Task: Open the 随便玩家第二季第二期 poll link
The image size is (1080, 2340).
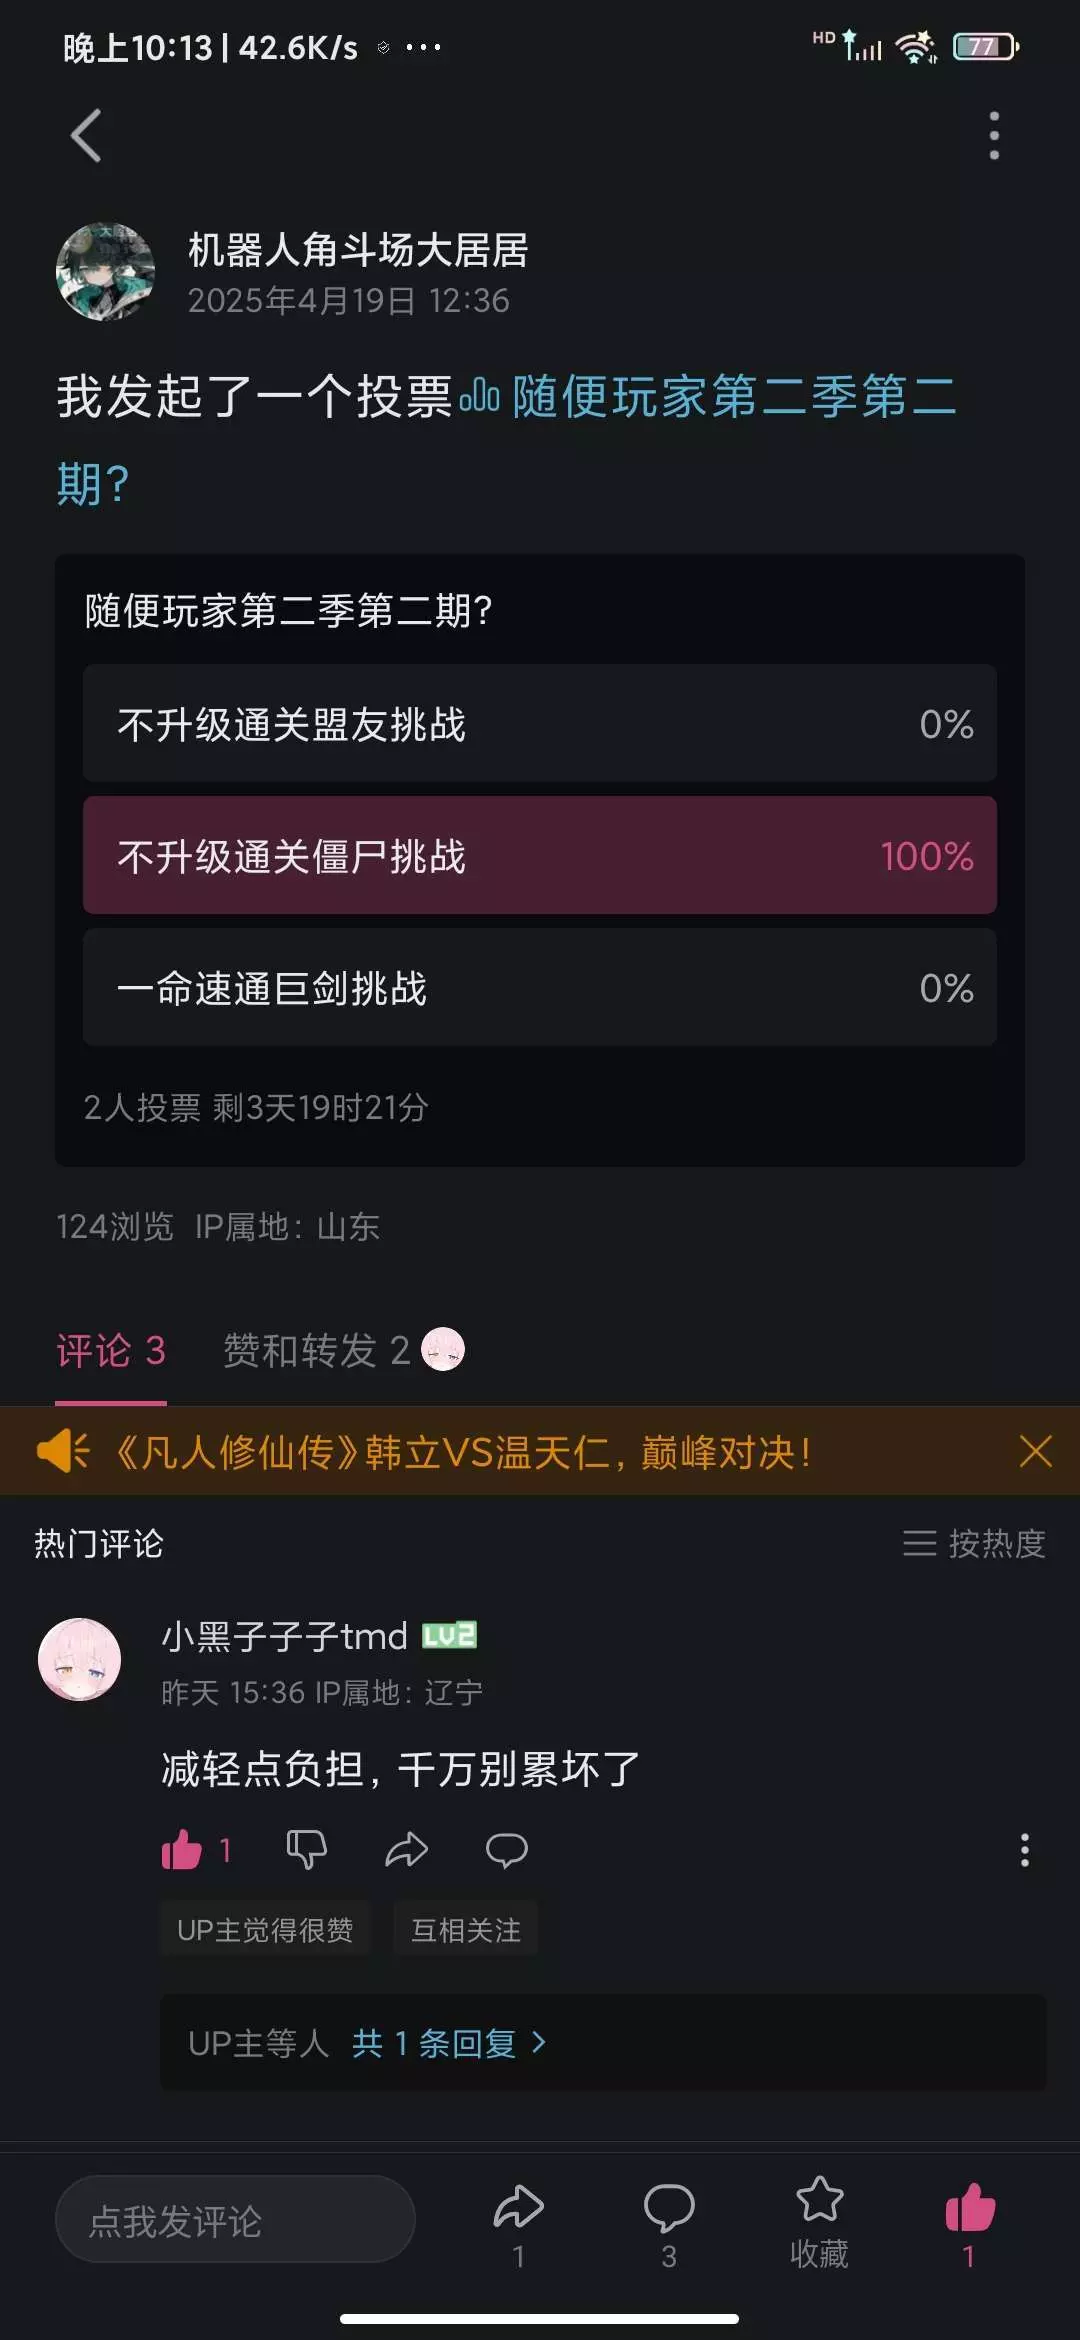Action: [733, 397]
